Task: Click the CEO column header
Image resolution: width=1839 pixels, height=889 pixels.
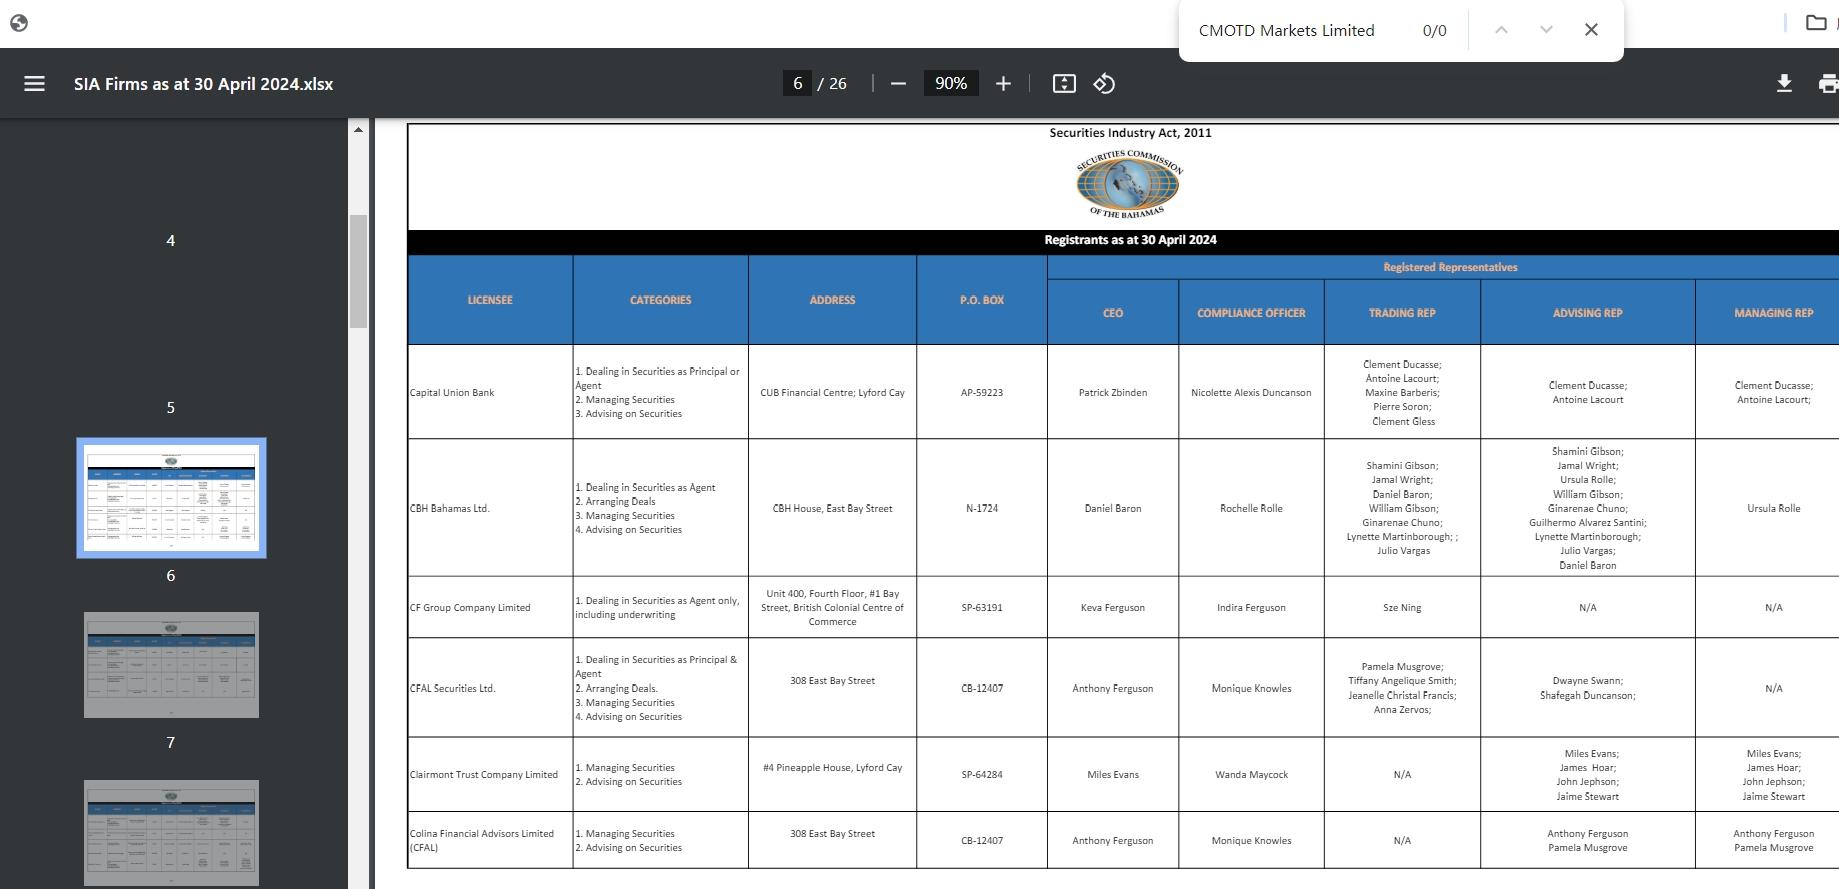Action: 1113,313
